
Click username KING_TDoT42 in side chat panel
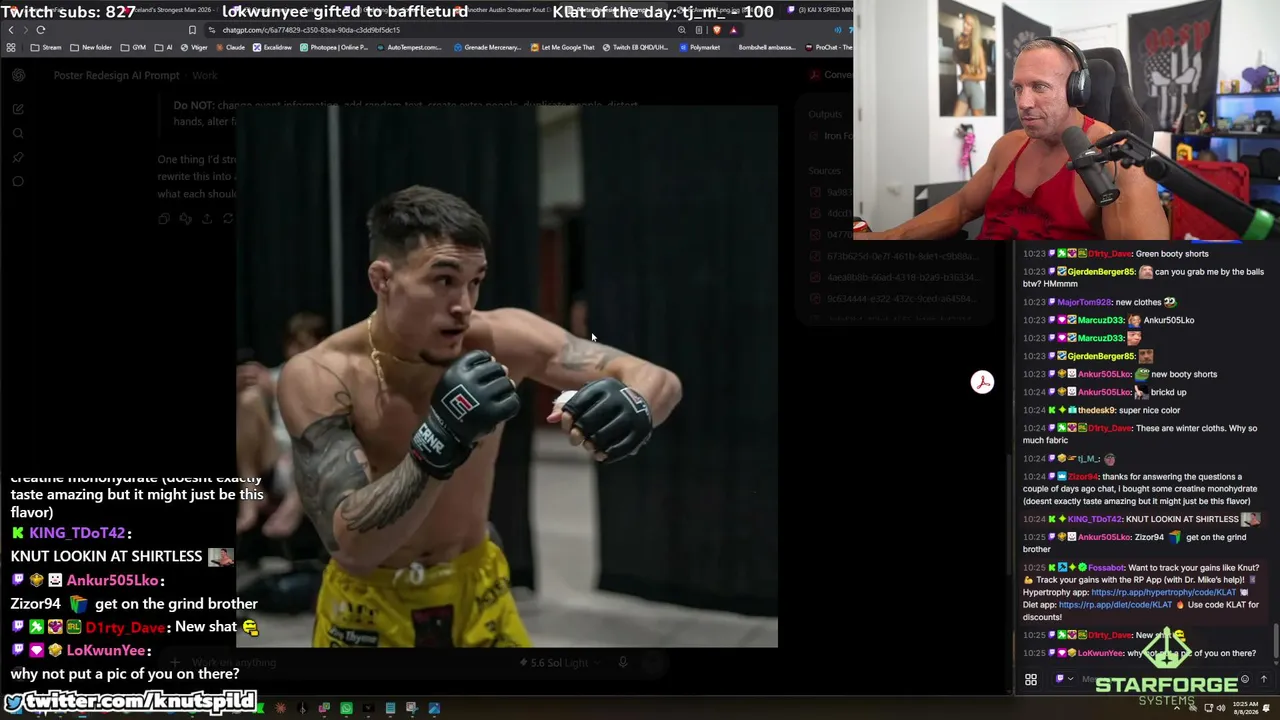click(1094, 519)
